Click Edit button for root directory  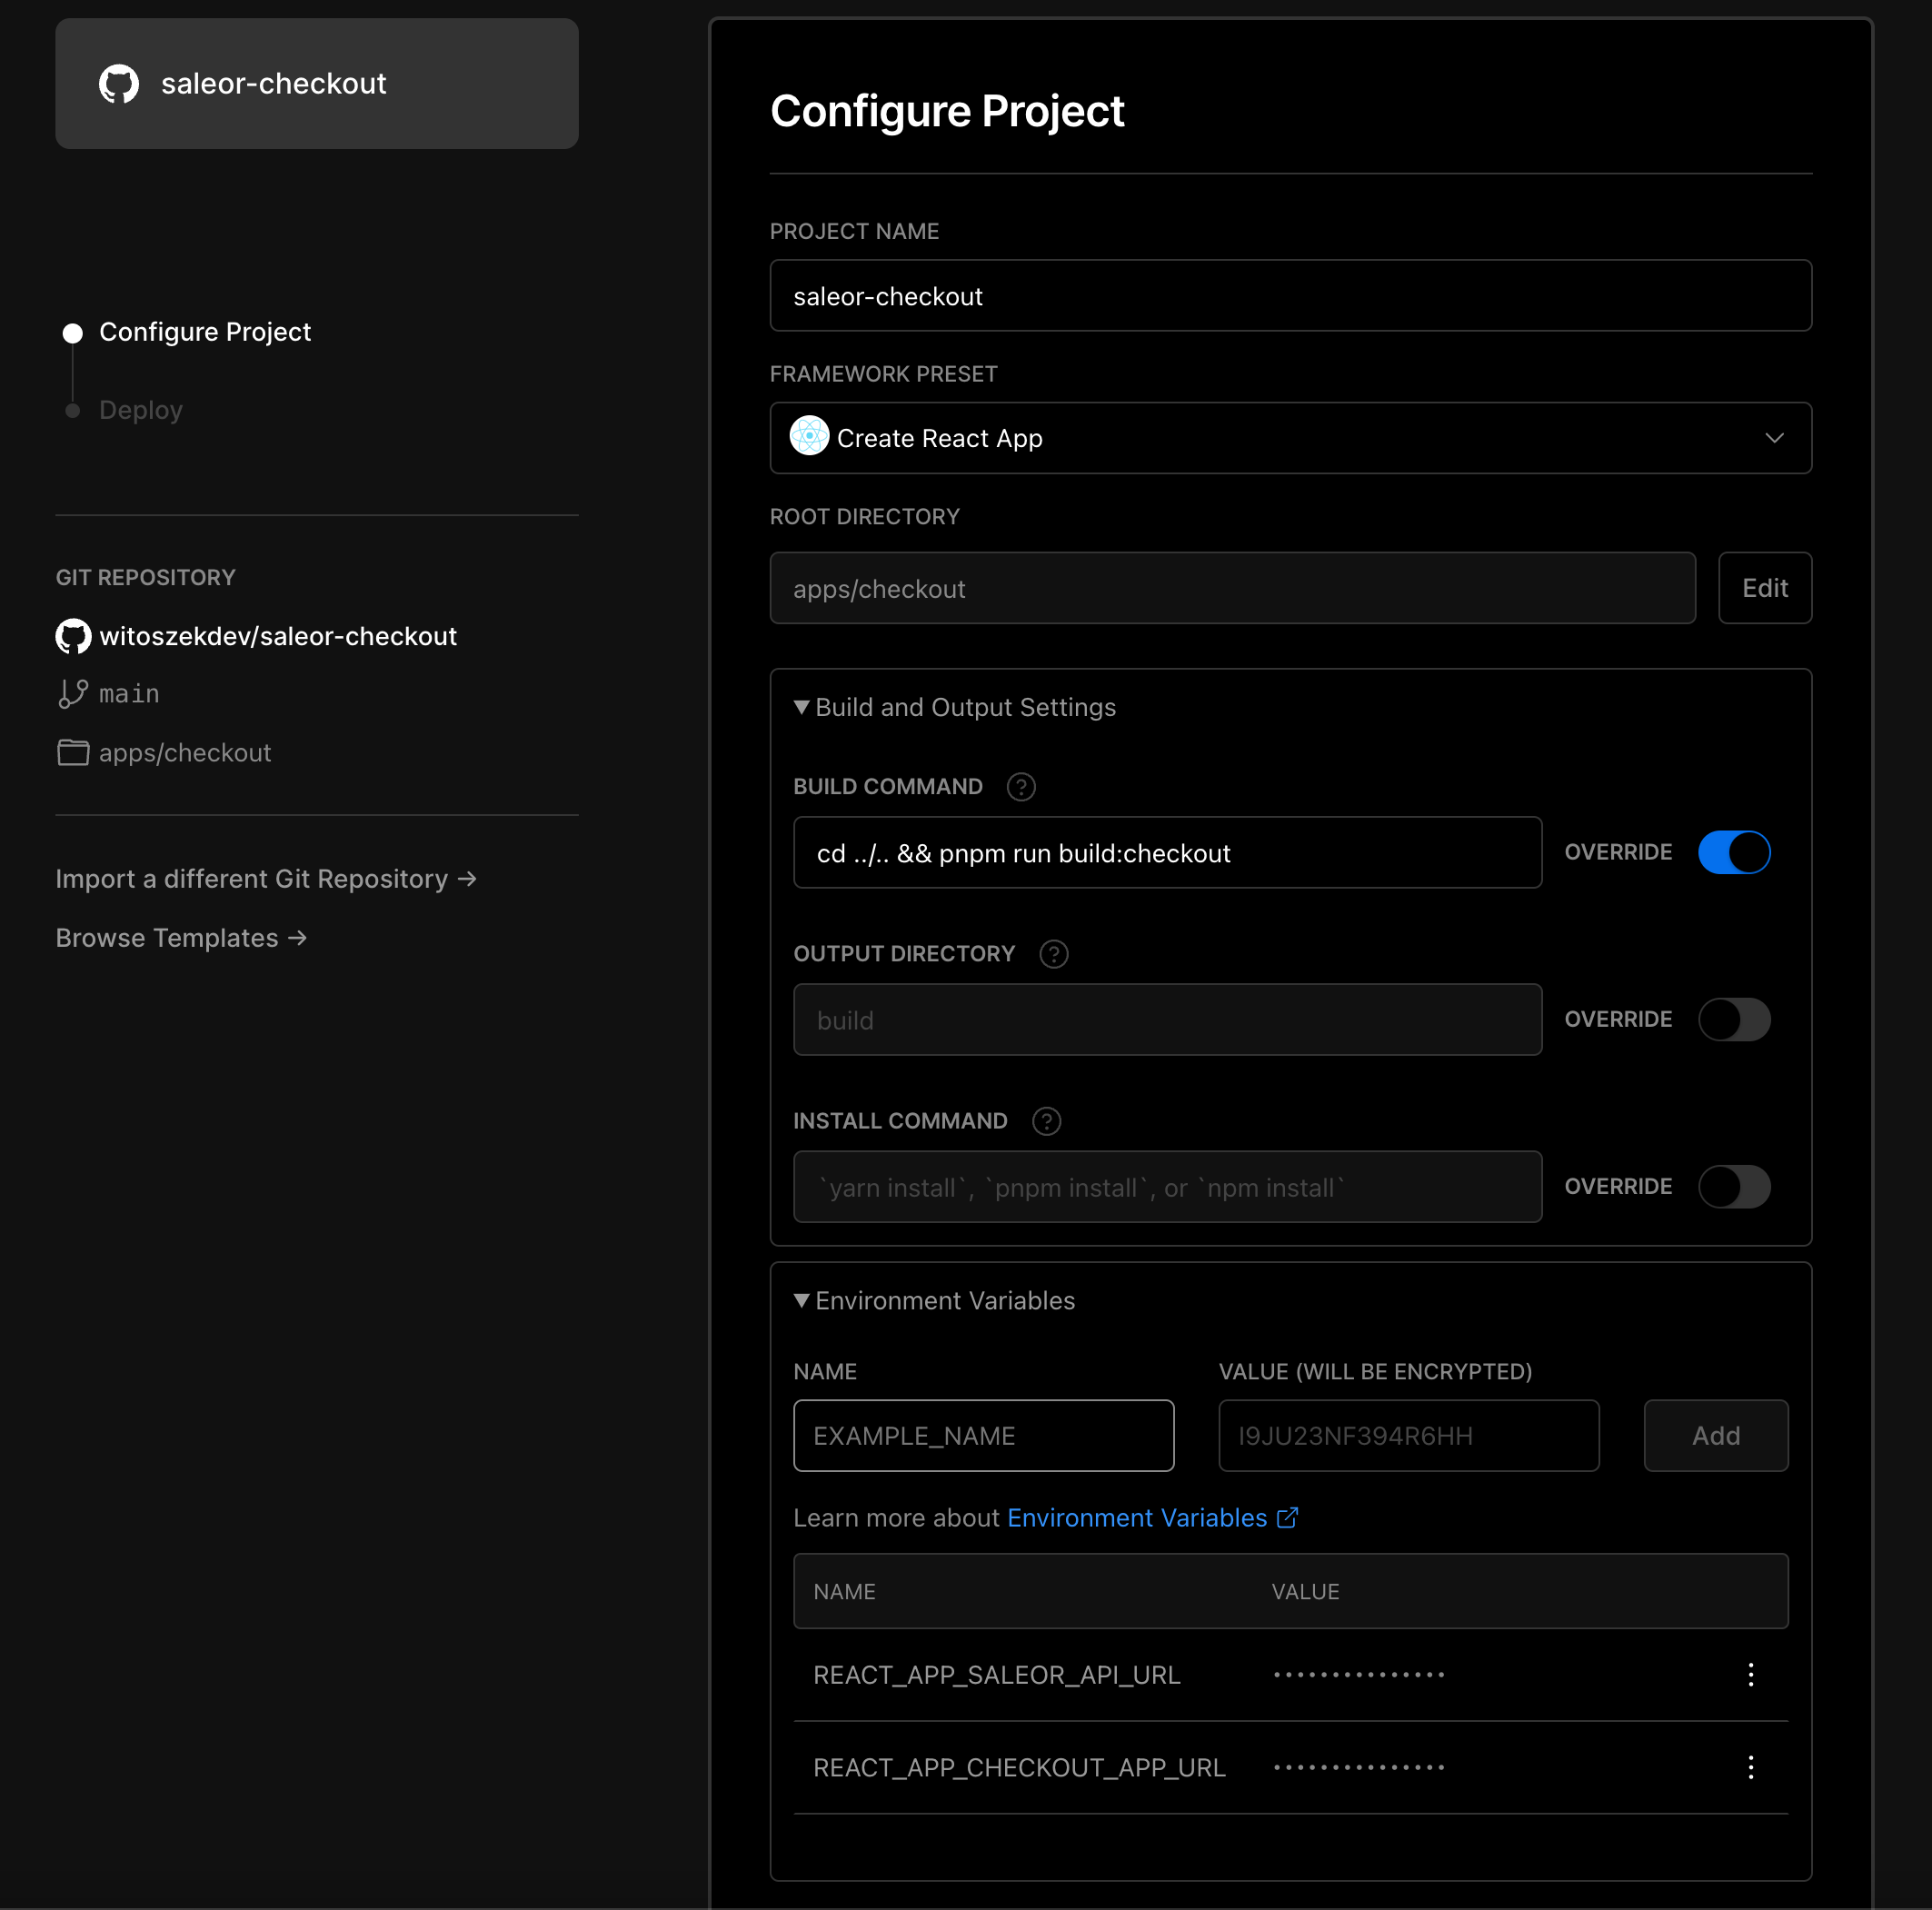click(x=1764, y=588)
